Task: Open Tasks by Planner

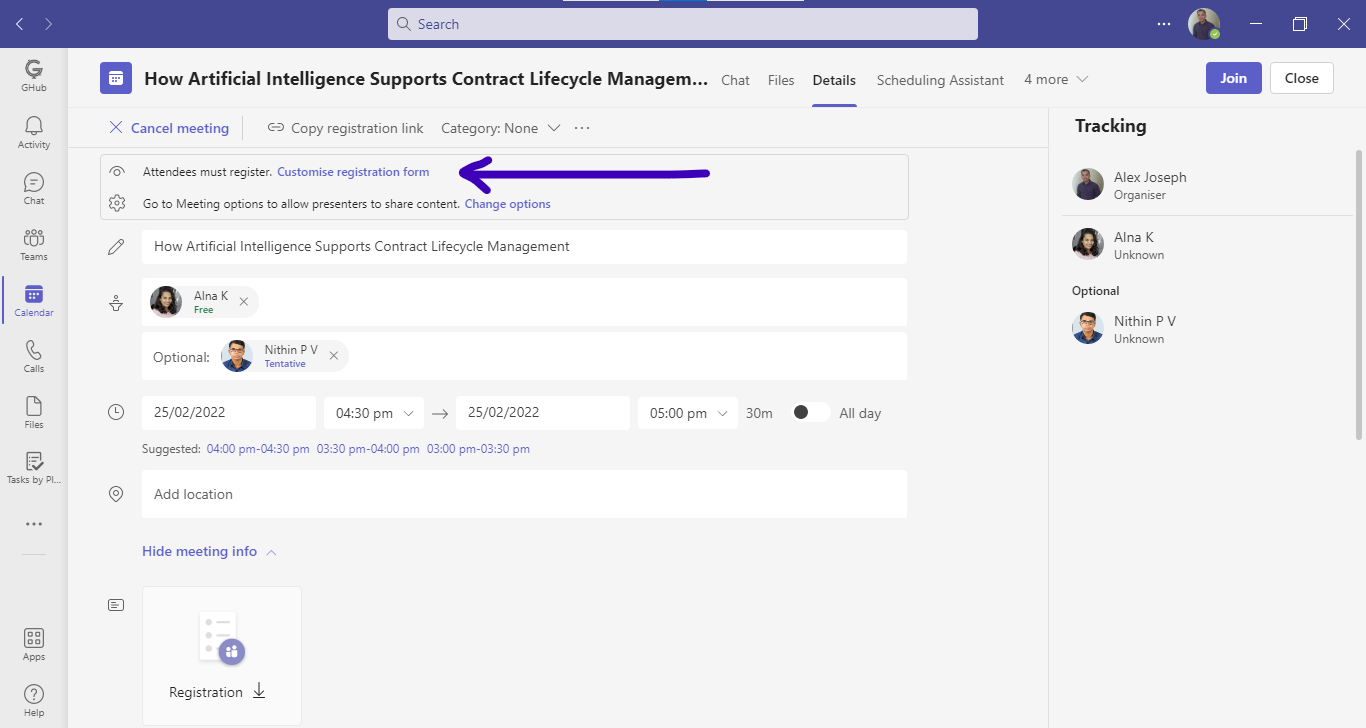Action: [x=33, y=467]
